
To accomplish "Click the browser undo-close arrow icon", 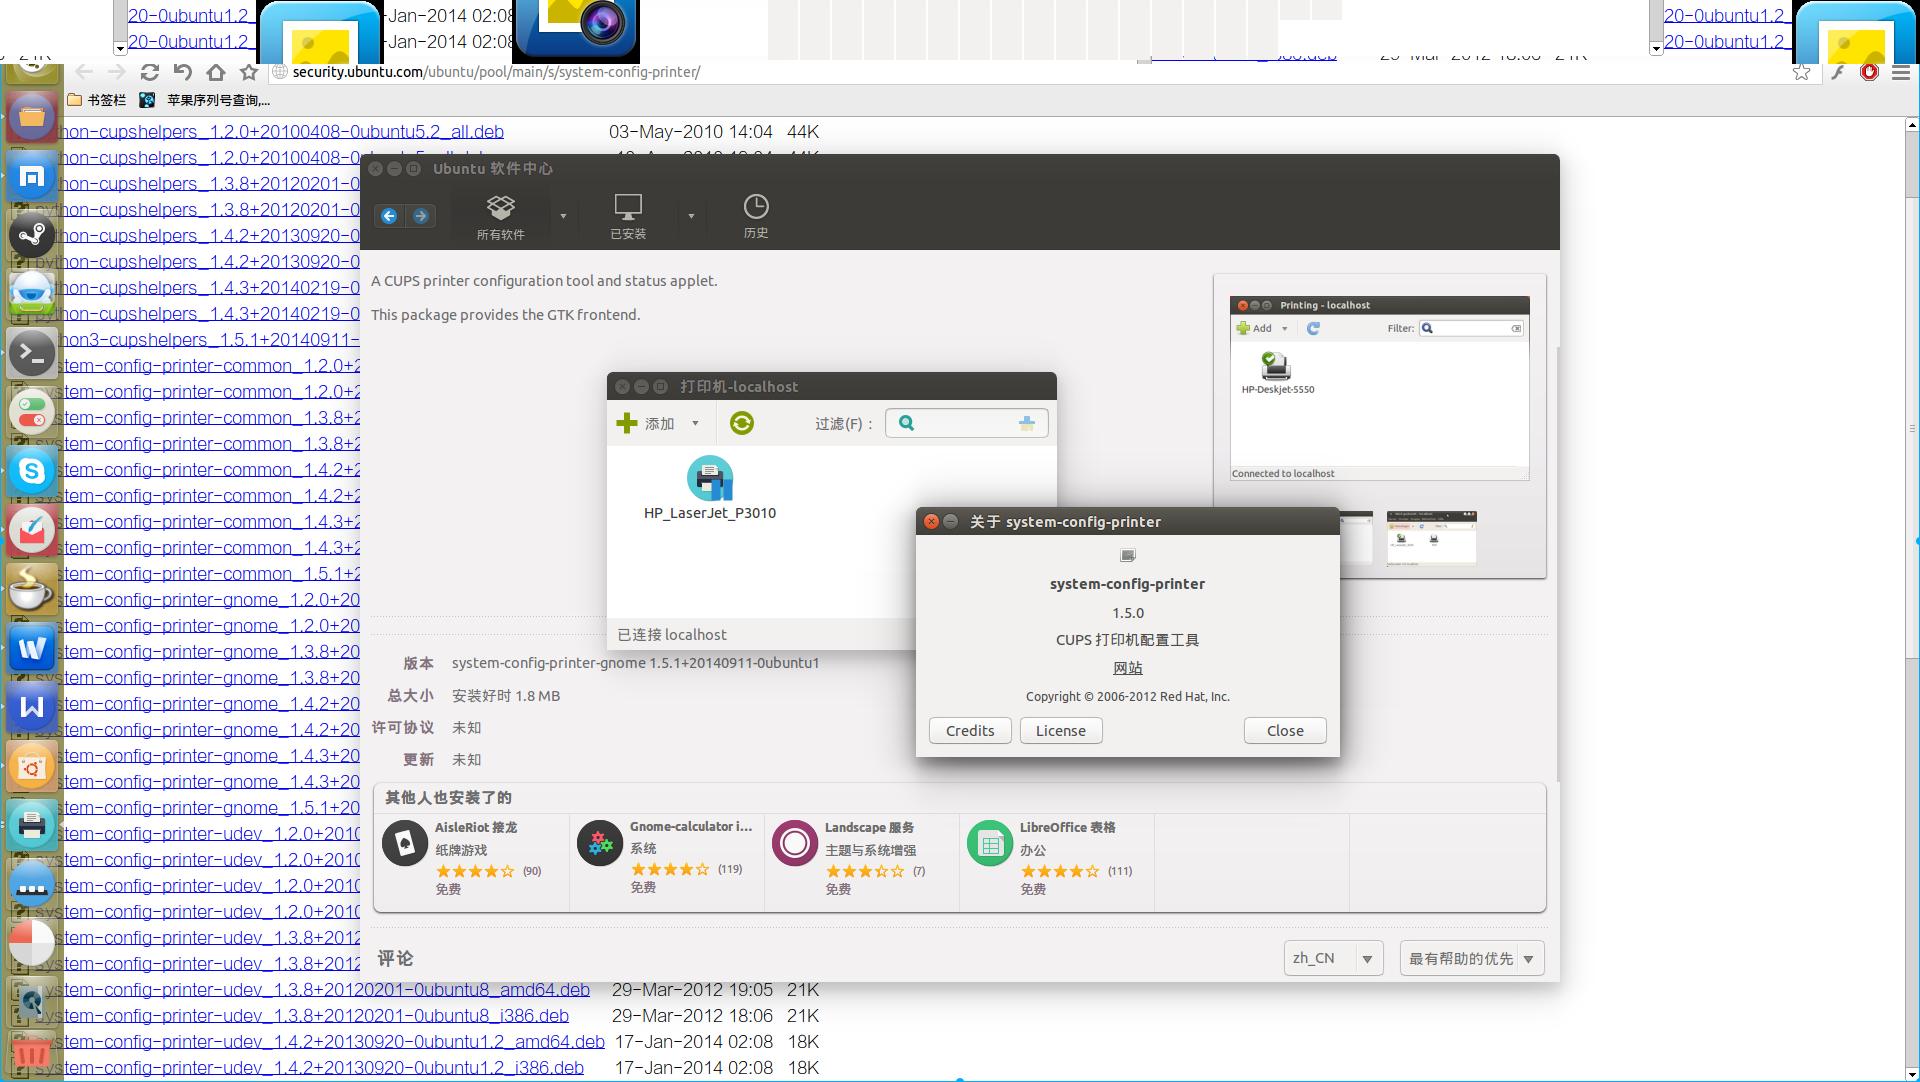I will pyautogui.click(x=182, y=72).
